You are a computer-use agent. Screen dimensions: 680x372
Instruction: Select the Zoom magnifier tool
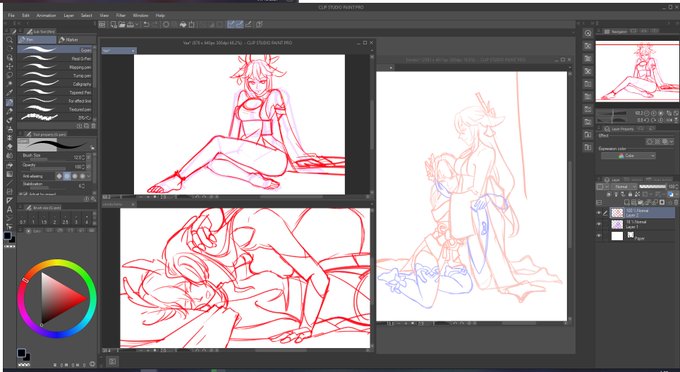click(9, 40)
